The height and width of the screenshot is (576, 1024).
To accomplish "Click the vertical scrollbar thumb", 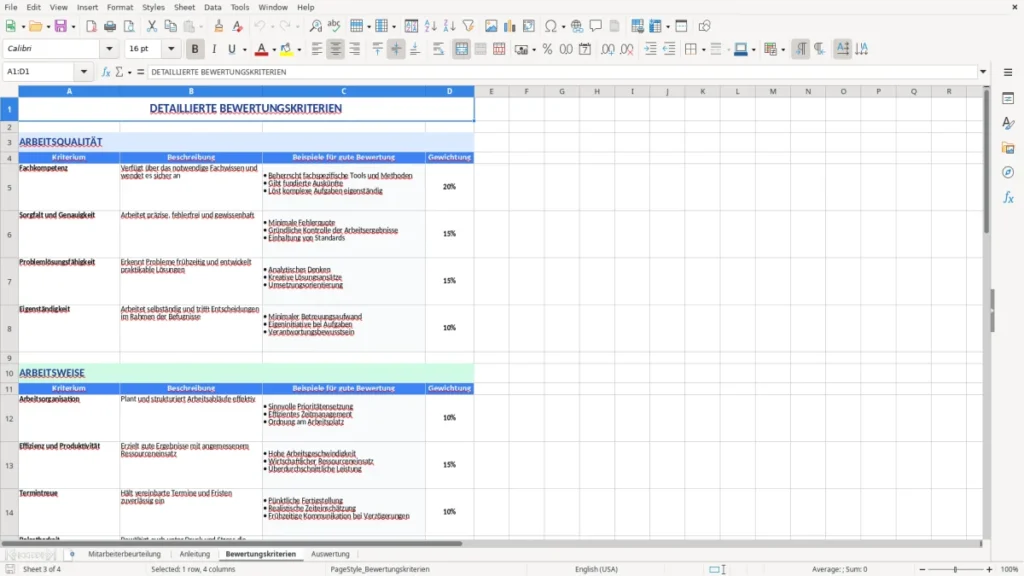I will [986, 163].
